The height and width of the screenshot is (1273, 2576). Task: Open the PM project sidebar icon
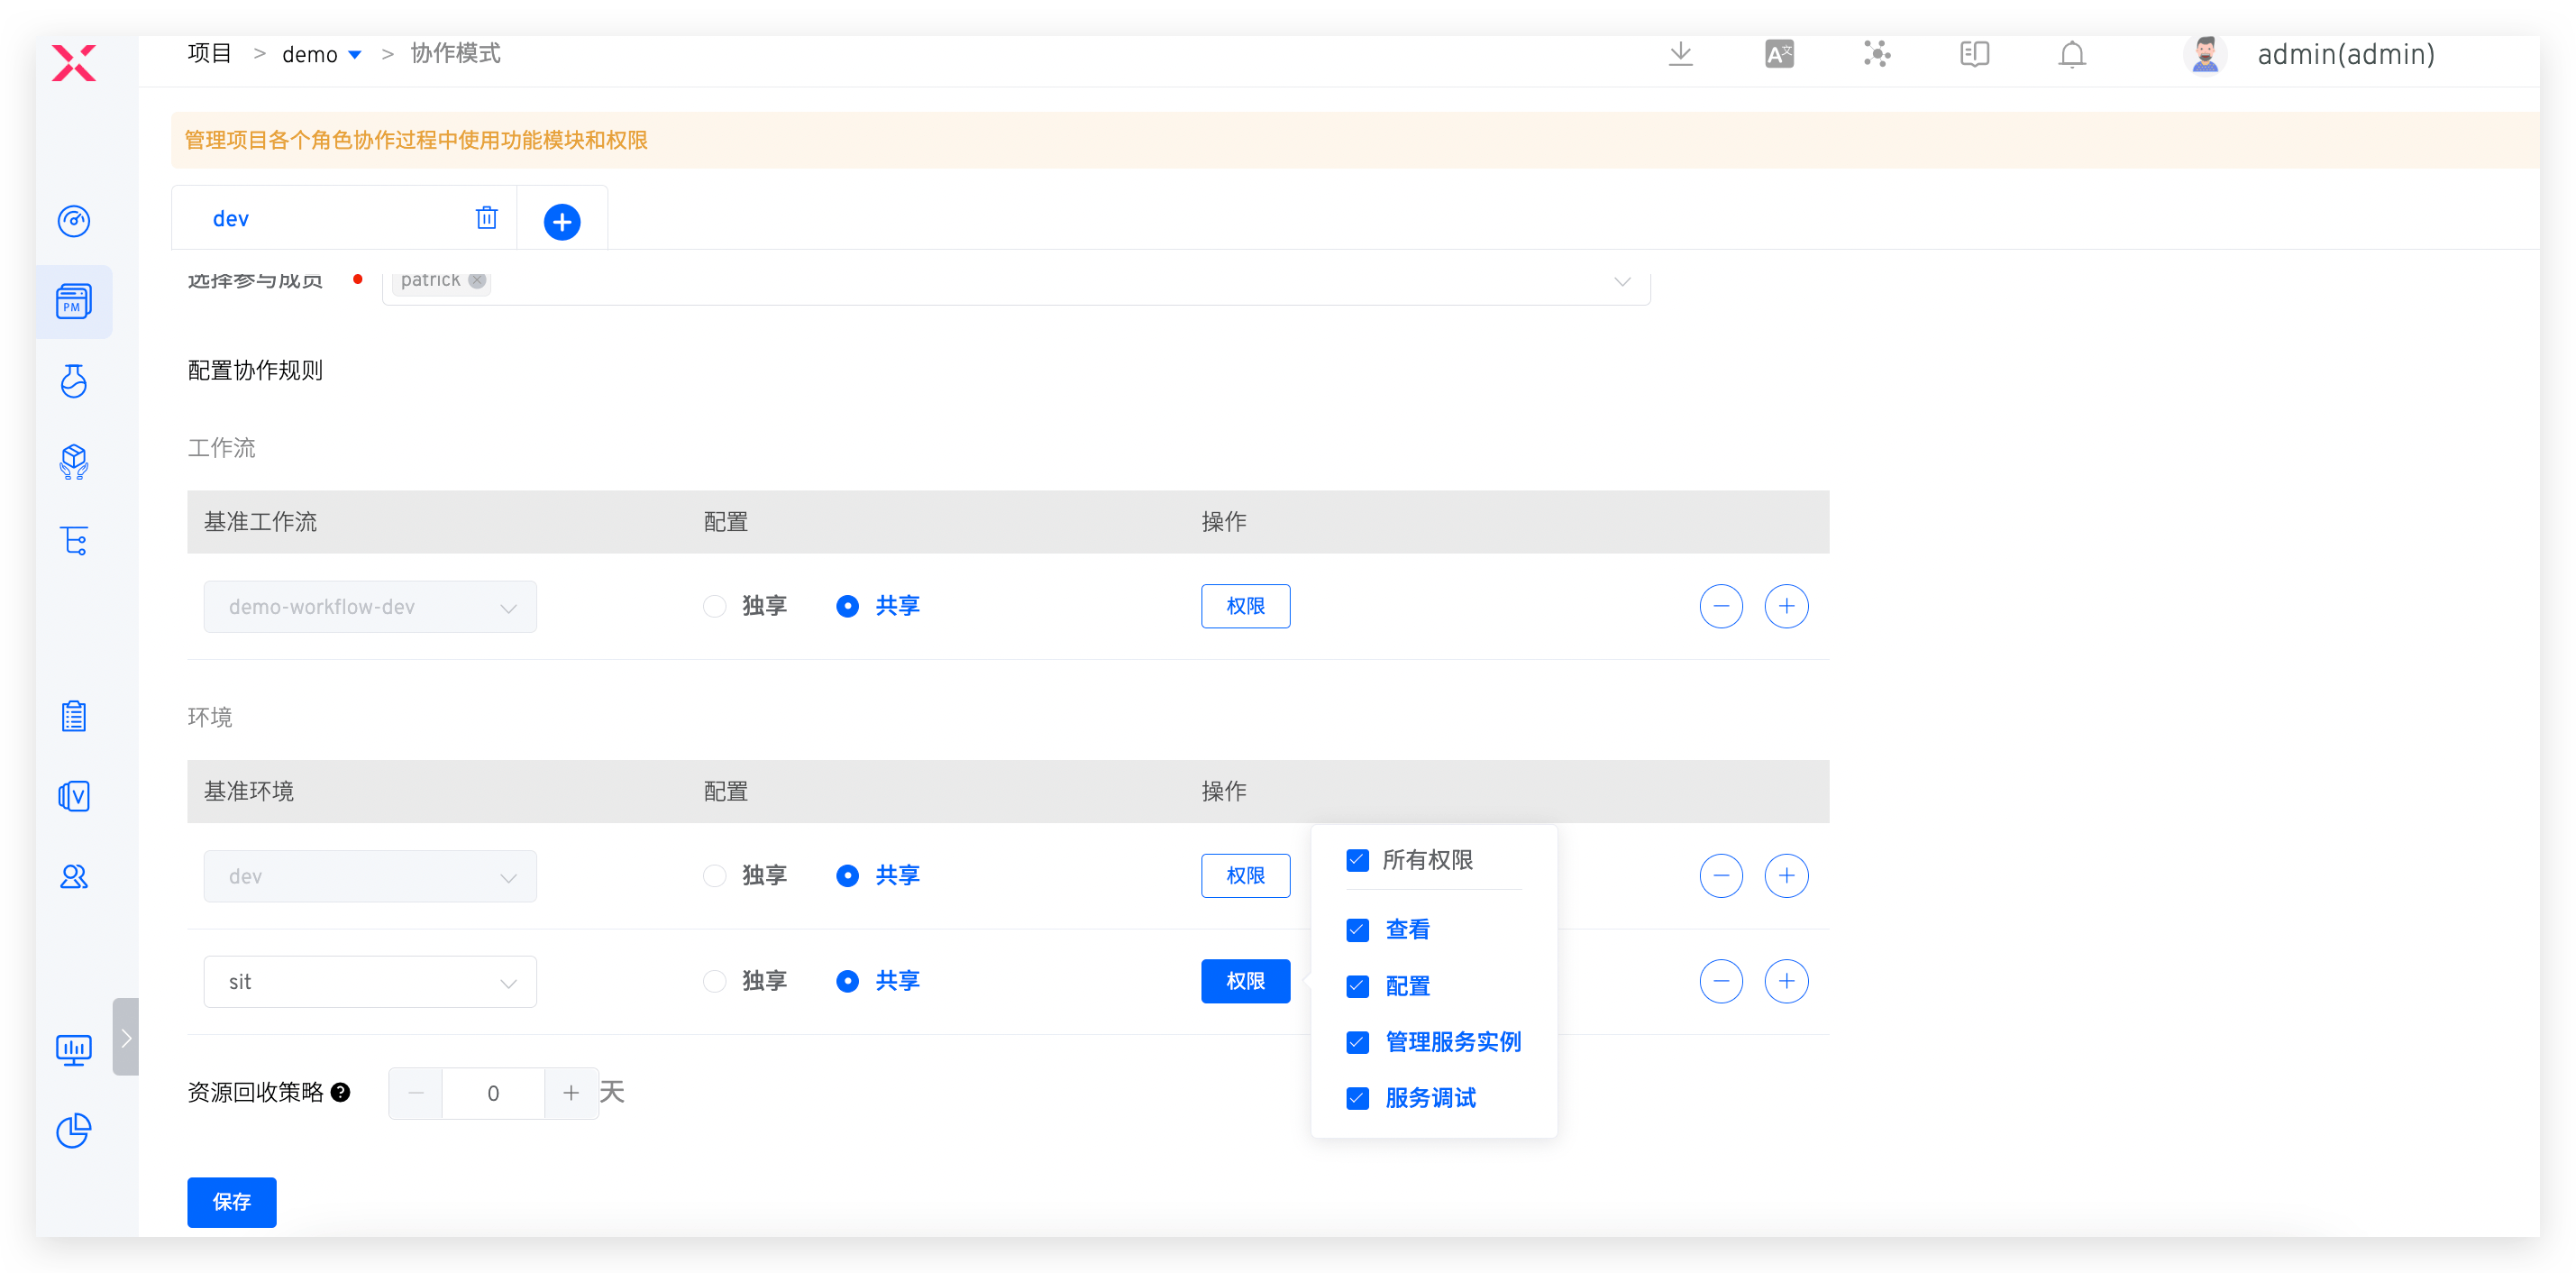point(74,301)
